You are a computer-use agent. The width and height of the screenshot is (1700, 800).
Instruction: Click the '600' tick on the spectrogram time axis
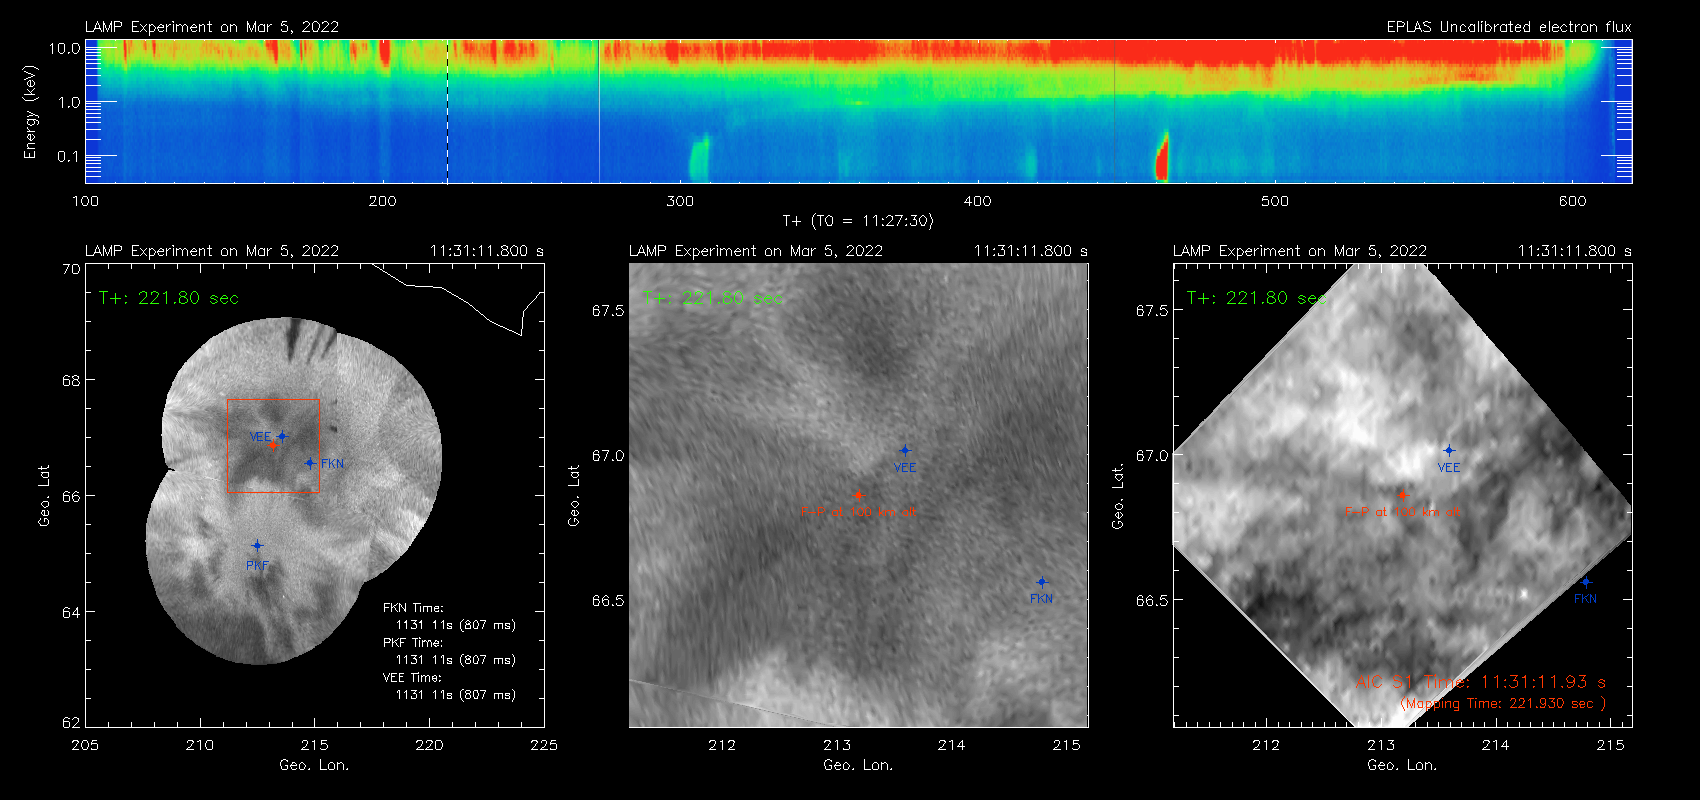click(1572, 201)
